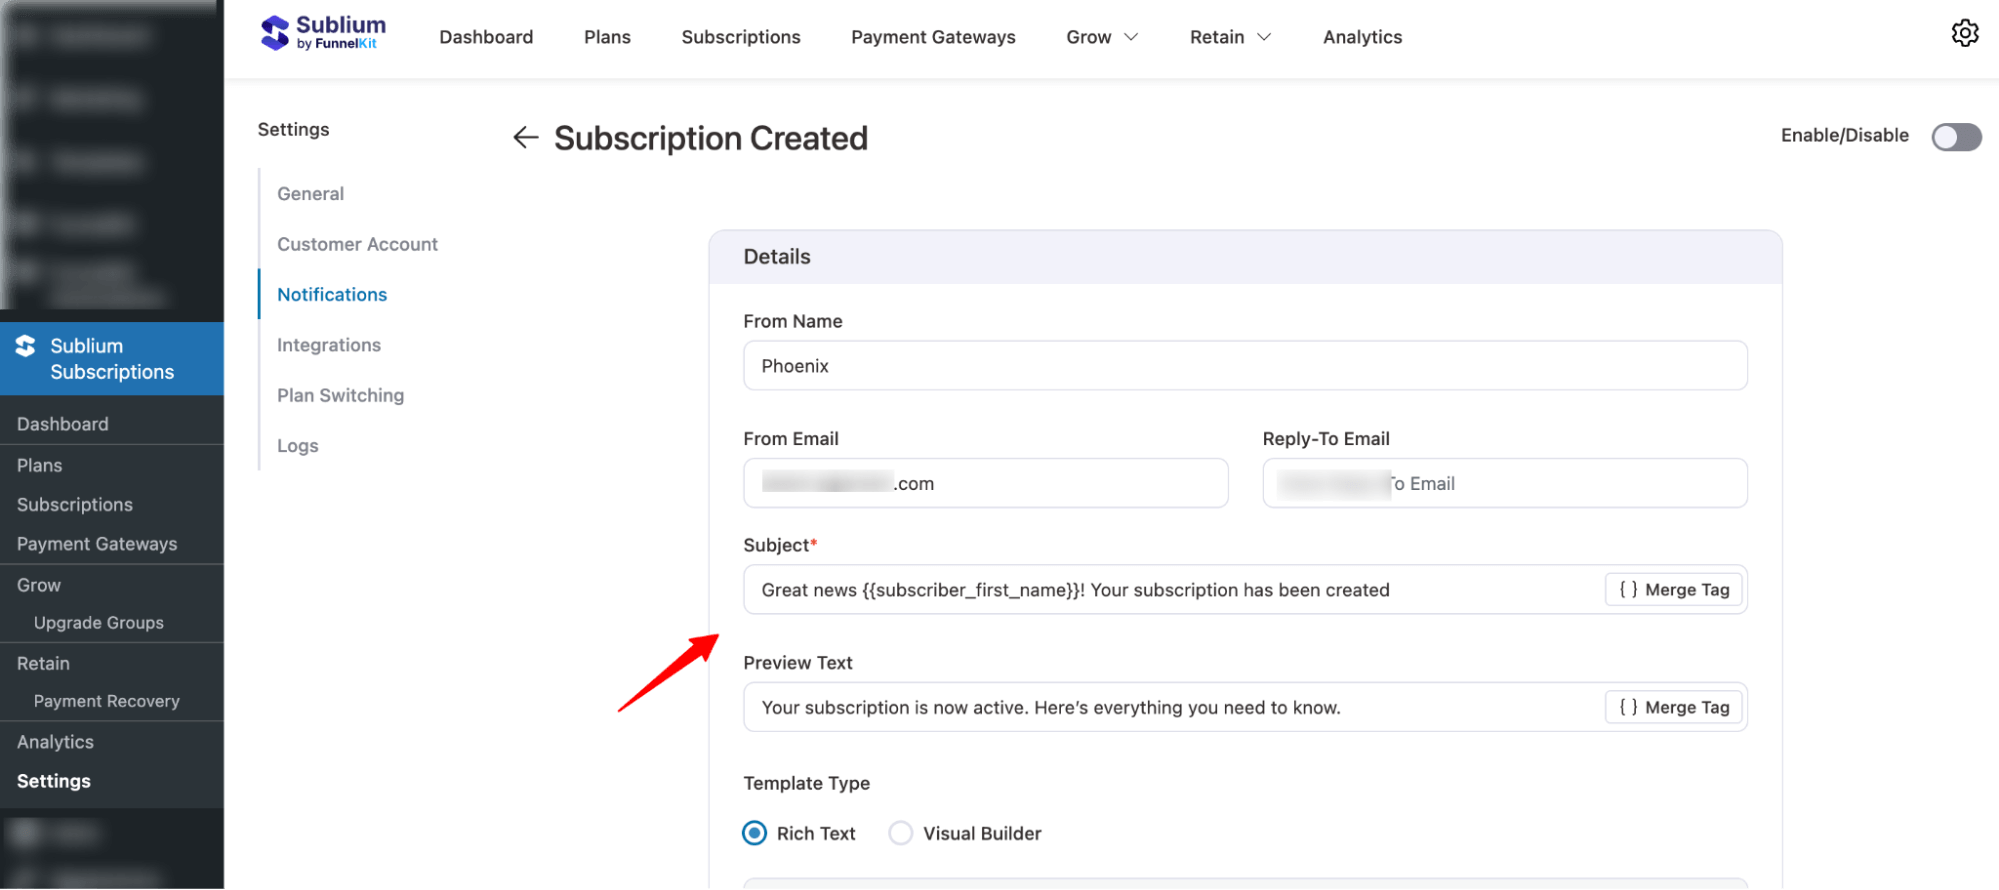
Task: Switch to the Integrations settings tab
Action: pyautogui.click(x=328, y=344)
